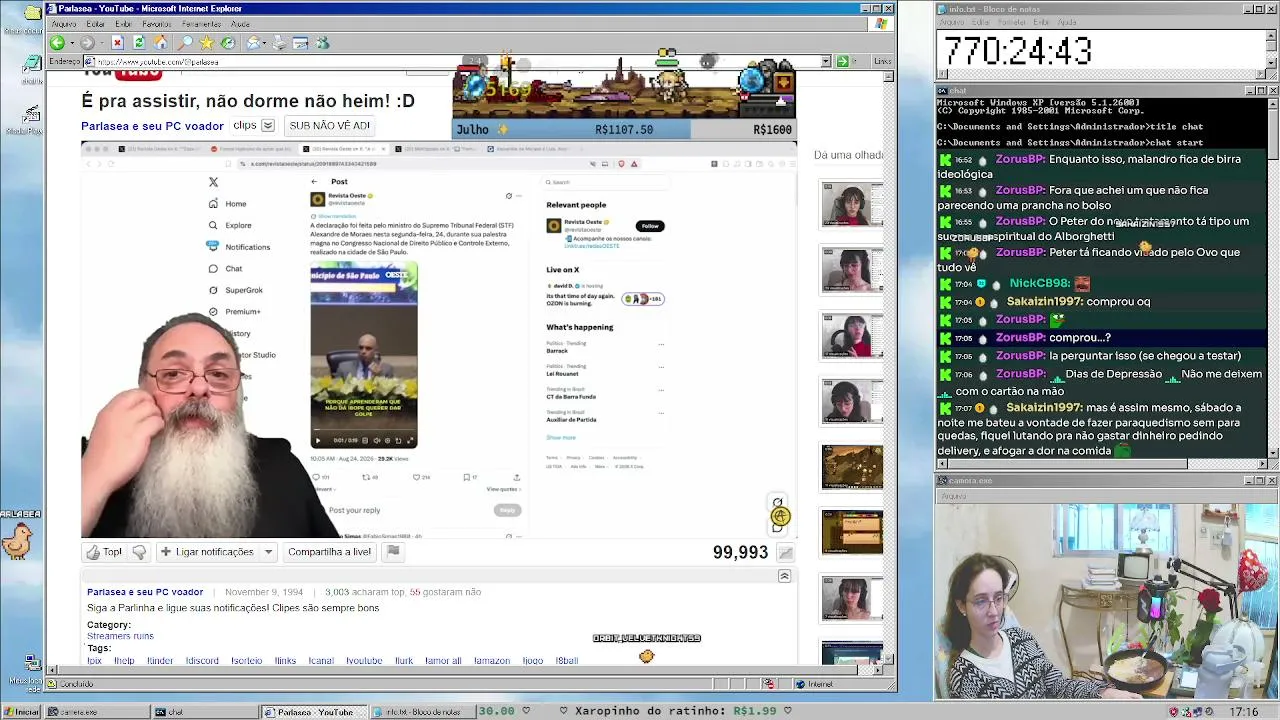Image resolution: width=1280 pixels, height=720 pixels.
Task: Click the Julho donation goal progress bar
Action: point(624,129)
